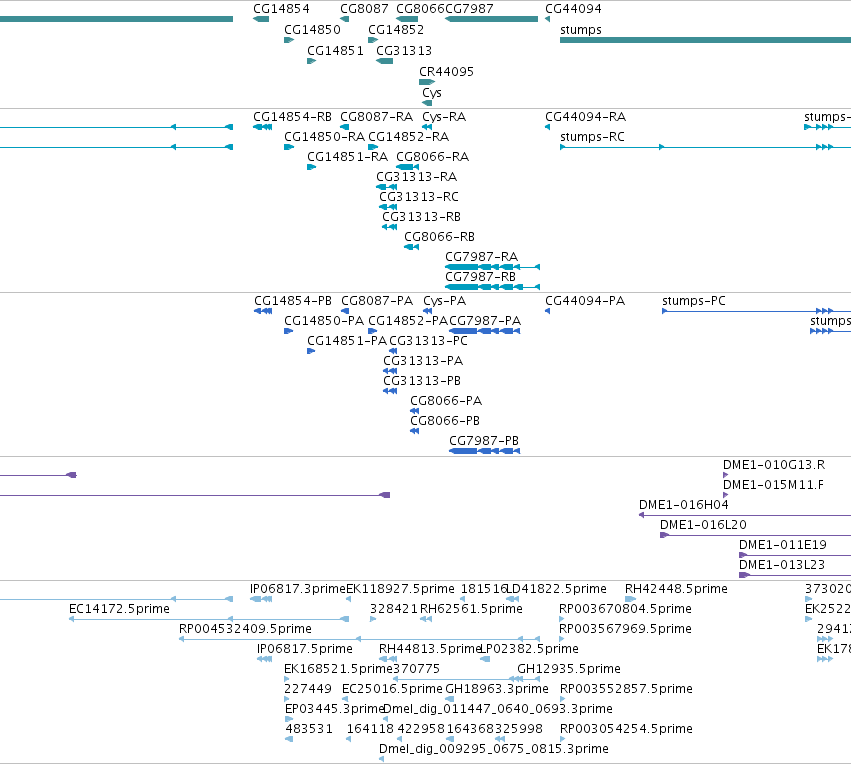This screenshot has height=764, width=851.
Task: Click the CG31313-RA transcript label
Action: (x=416, y=177)
